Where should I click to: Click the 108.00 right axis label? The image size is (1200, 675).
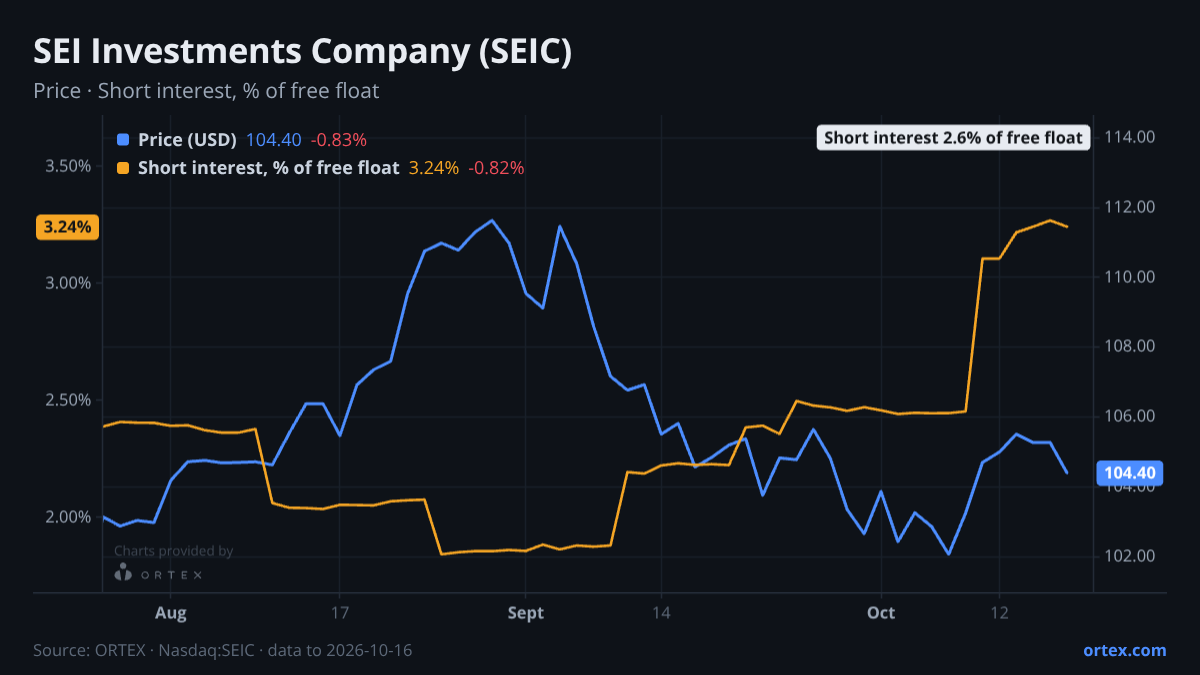coord(1130,346)
